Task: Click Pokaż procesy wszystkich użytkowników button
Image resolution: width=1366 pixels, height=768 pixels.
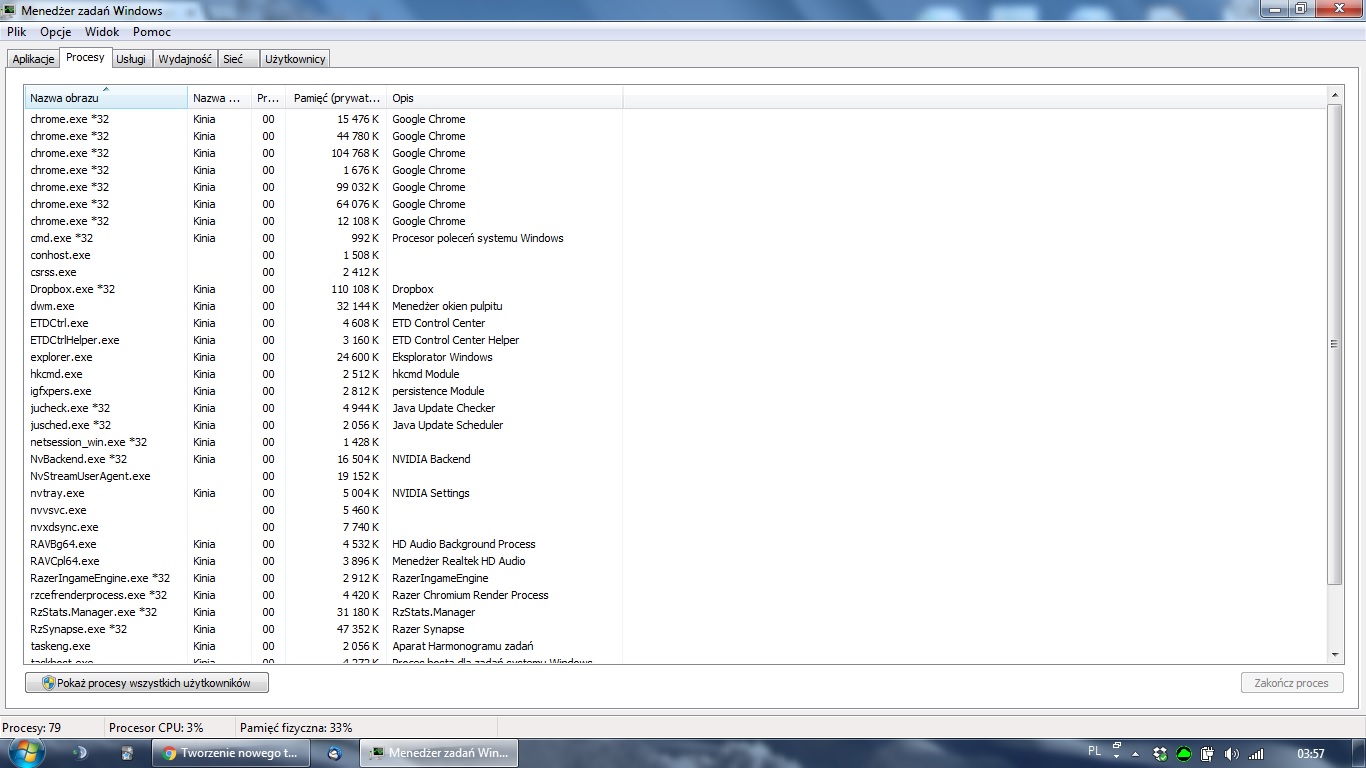Action: coord(147,683)
